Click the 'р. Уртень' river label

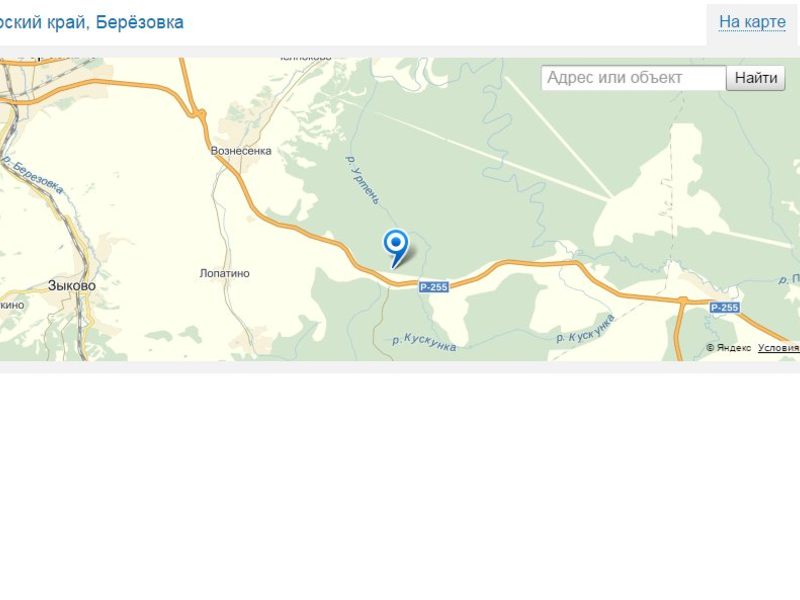(x=363, y=180)
